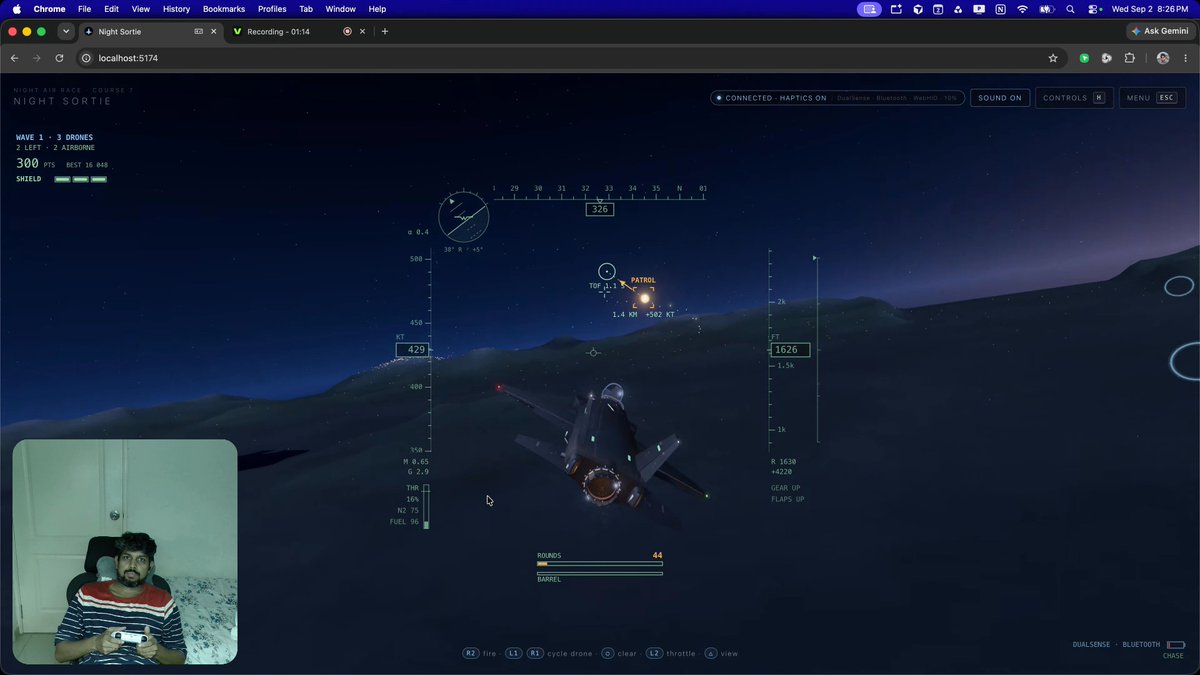
Task: Open the tab search dropdown arrow
Action: tap(66, 31)
